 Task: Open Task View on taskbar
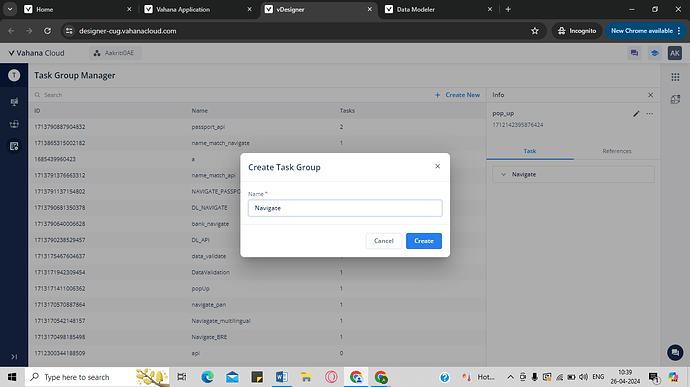tap(182, 377)
